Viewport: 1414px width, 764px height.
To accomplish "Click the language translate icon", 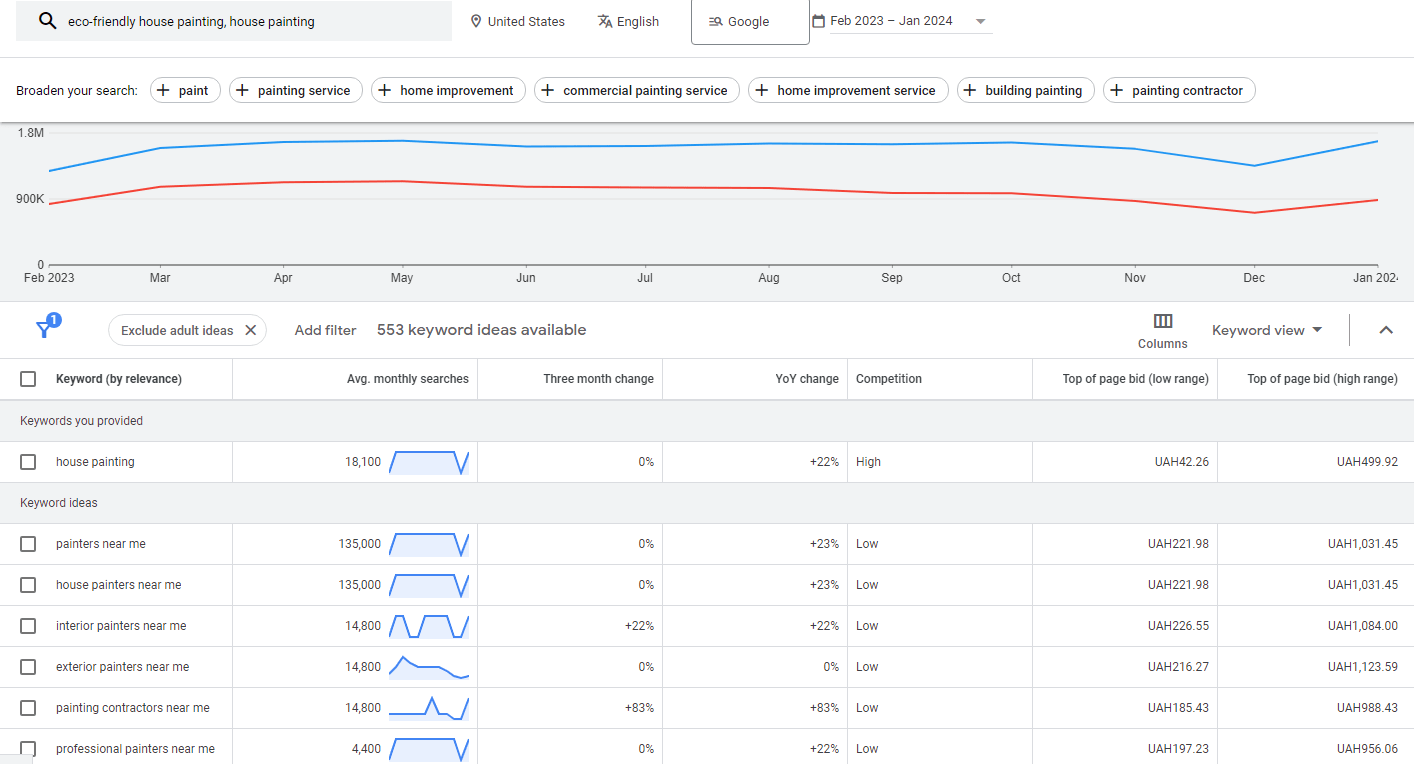I will pyautogui.click(x=605, y=21).
